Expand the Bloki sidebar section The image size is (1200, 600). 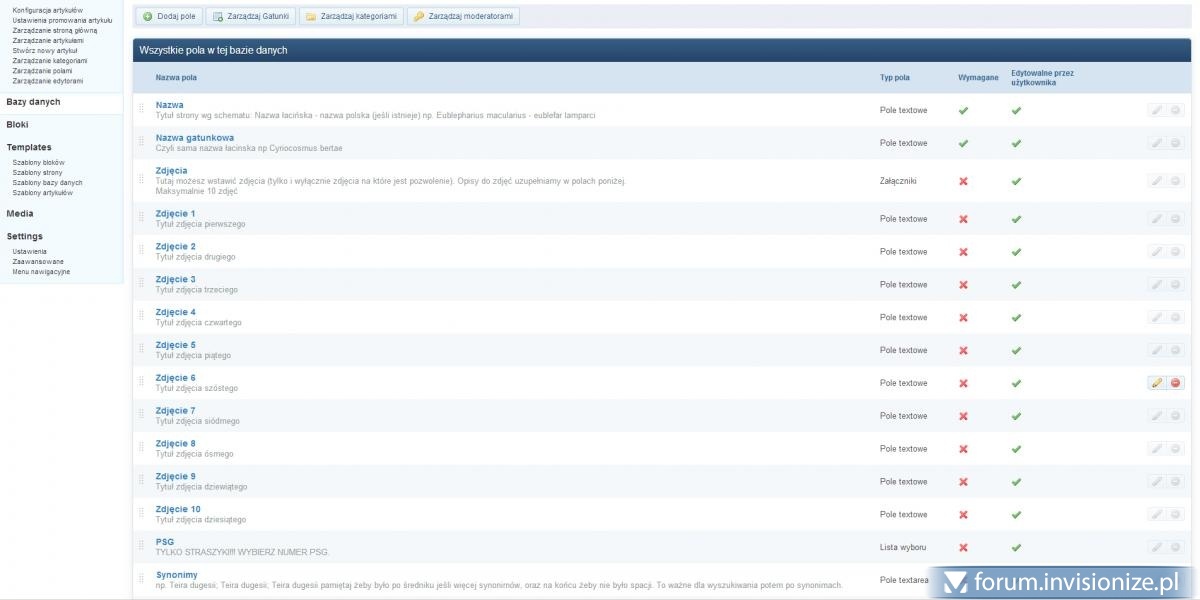click(17, 125)
